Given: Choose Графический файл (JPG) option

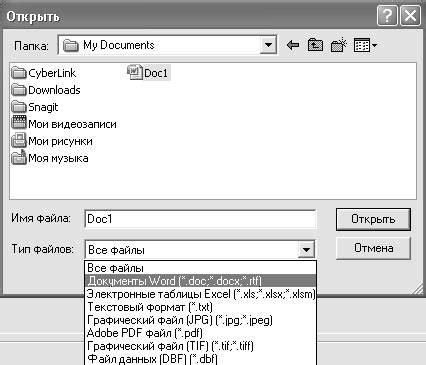Looking at the screenshot, I should coord(200,320).
